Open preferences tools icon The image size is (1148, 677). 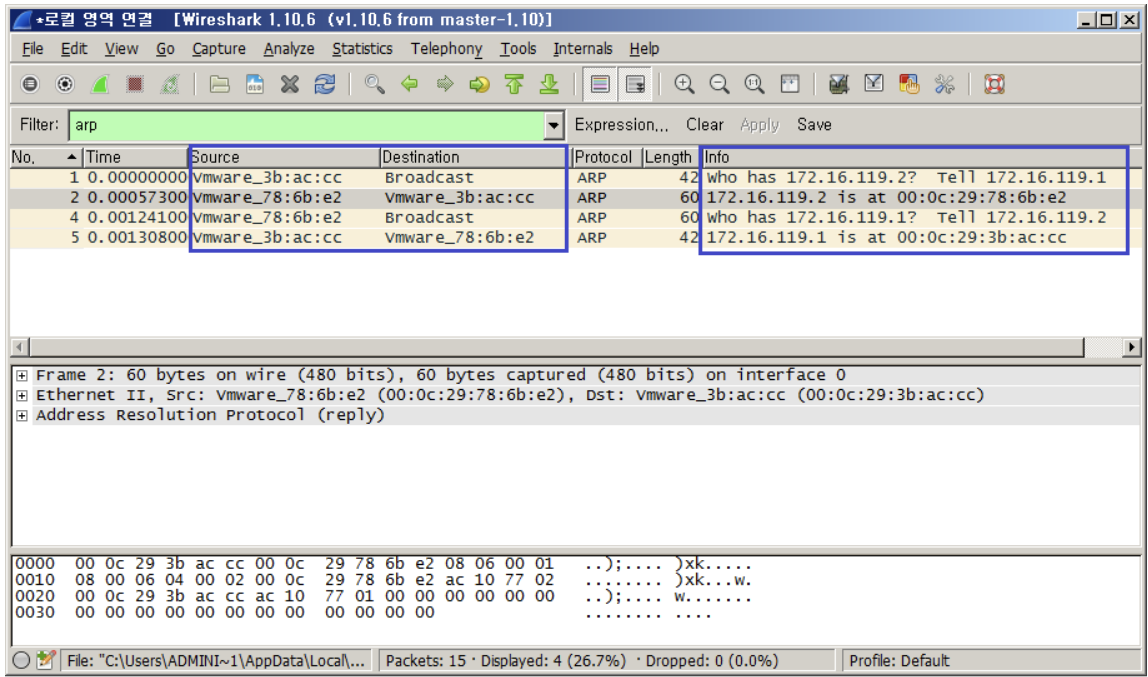click(x=944, y=84)
